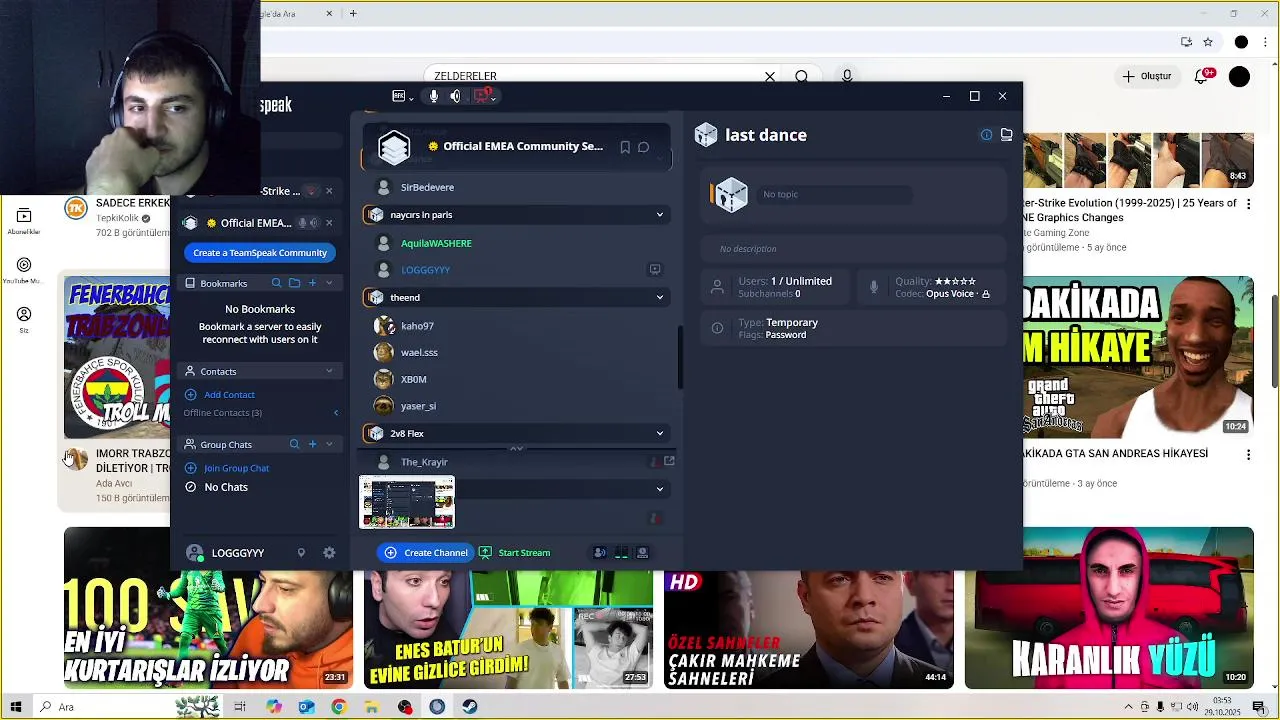The height and width of the screenshot is (720, 1280).
Task: Open the server chat bubble icon
Action: (644, 147)
